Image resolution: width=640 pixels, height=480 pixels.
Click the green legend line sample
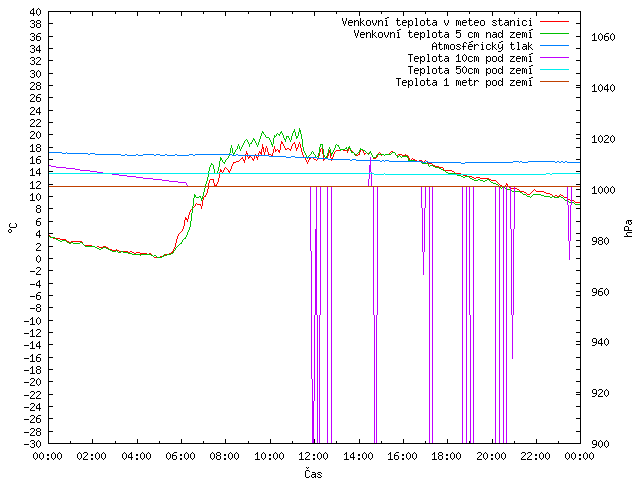(x=554, y=33)
